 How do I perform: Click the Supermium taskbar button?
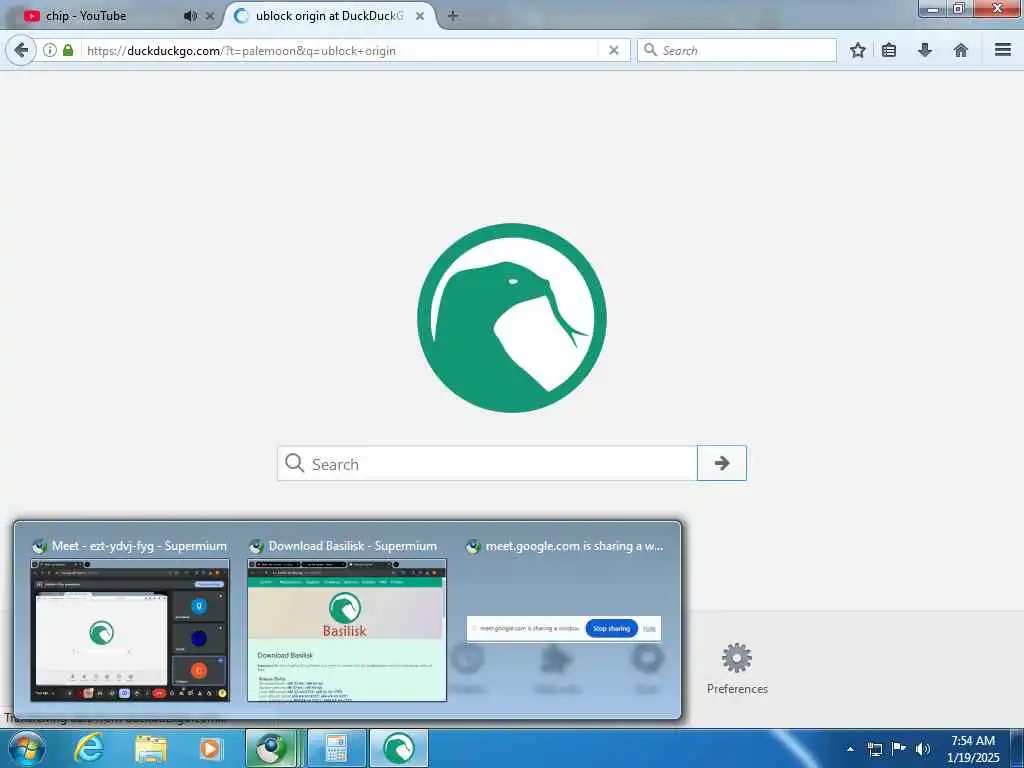tap(270, 748)
